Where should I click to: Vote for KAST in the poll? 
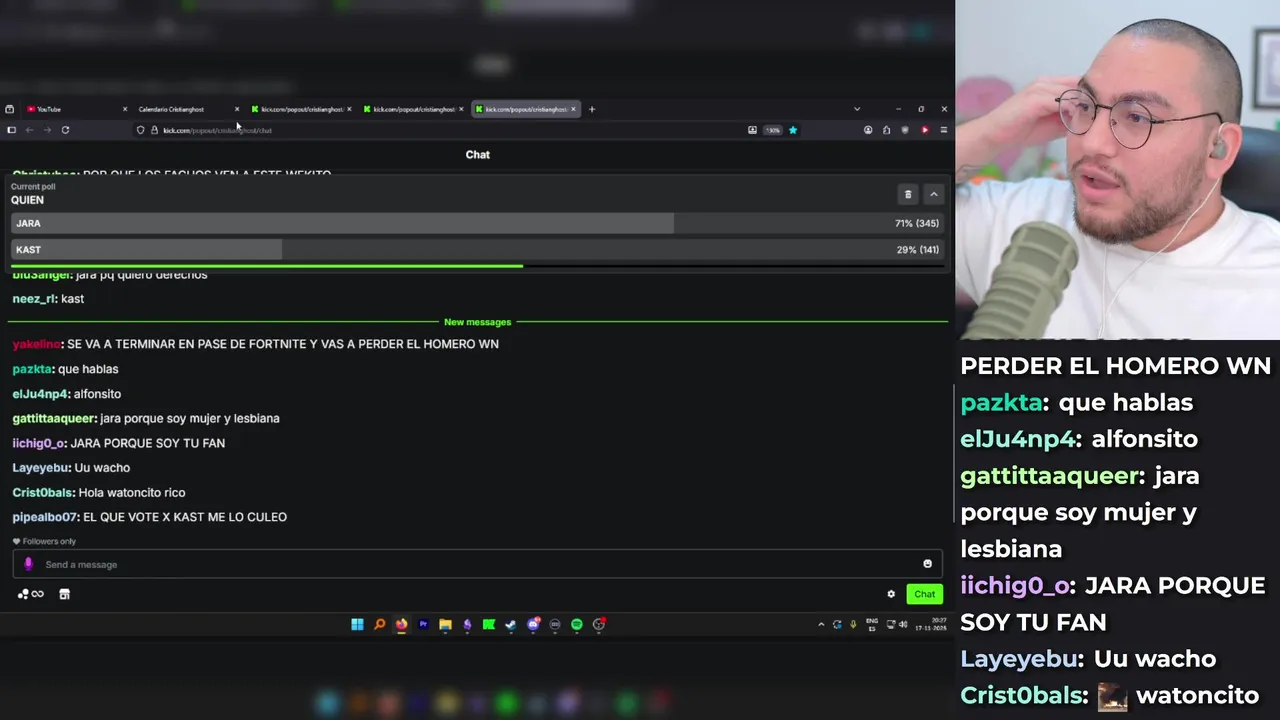click(x=477, y=249)
